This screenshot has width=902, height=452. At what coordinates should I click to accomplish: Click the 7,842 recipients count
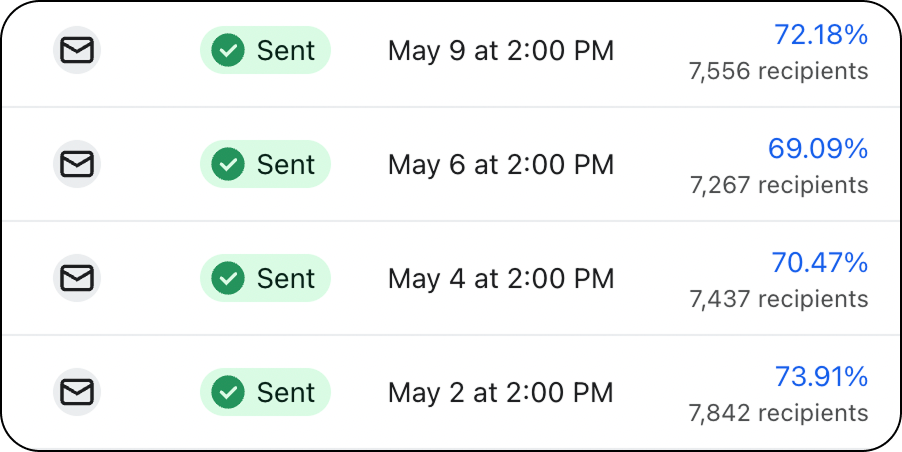pyautogui.click(x=779, y=413)
